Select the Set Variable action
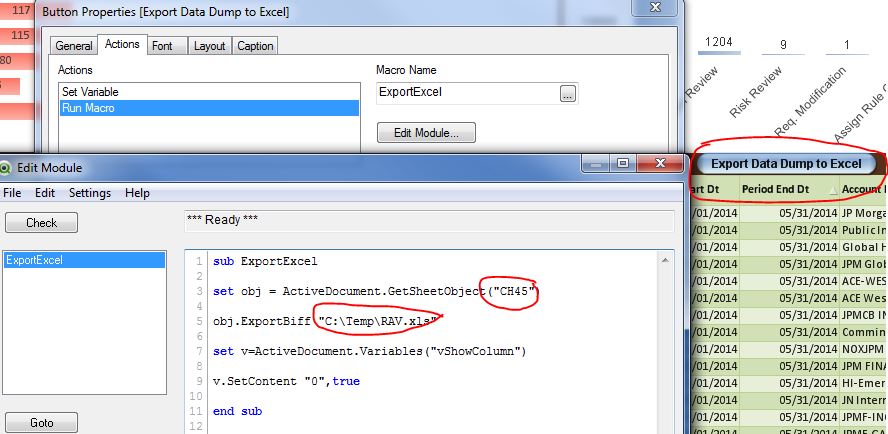 click(209, 92)
